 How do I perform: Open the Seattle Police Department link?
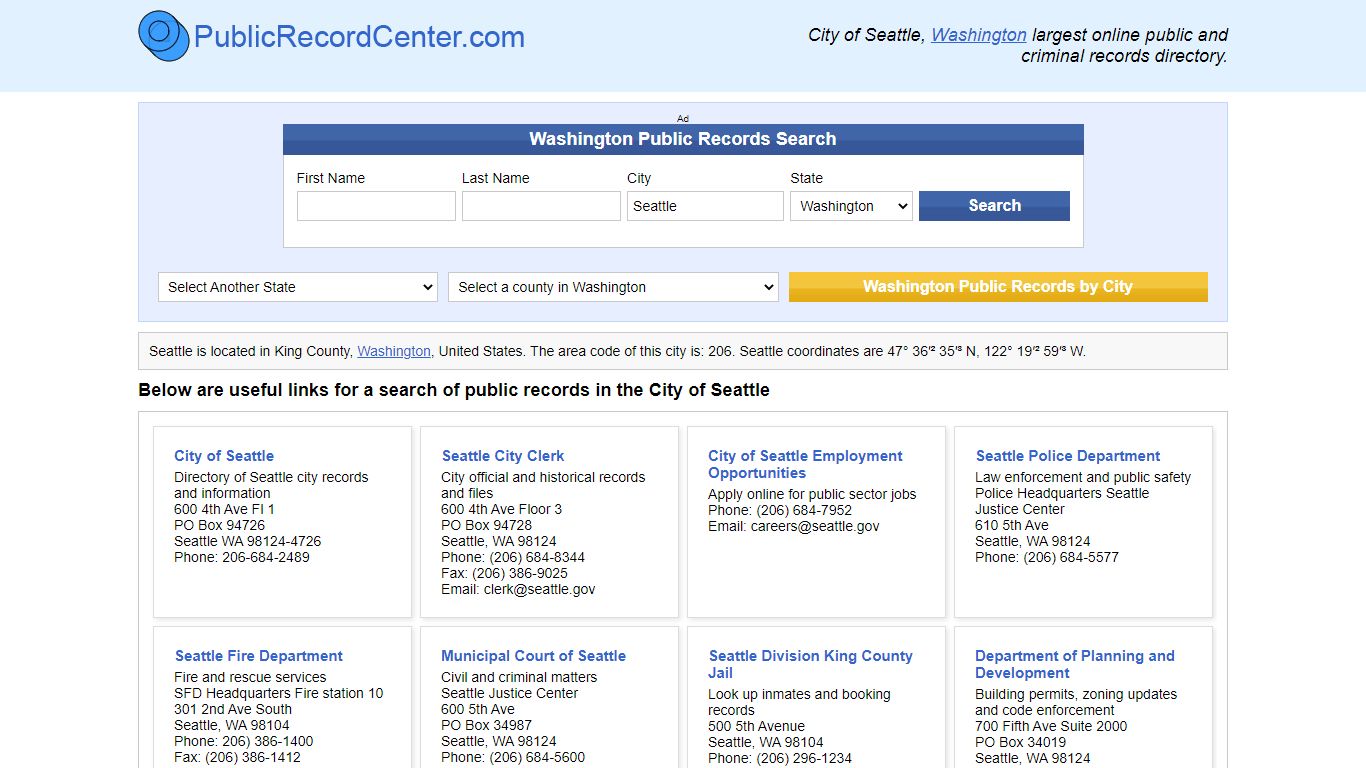pyautogui.click(x=1068, y=456)
